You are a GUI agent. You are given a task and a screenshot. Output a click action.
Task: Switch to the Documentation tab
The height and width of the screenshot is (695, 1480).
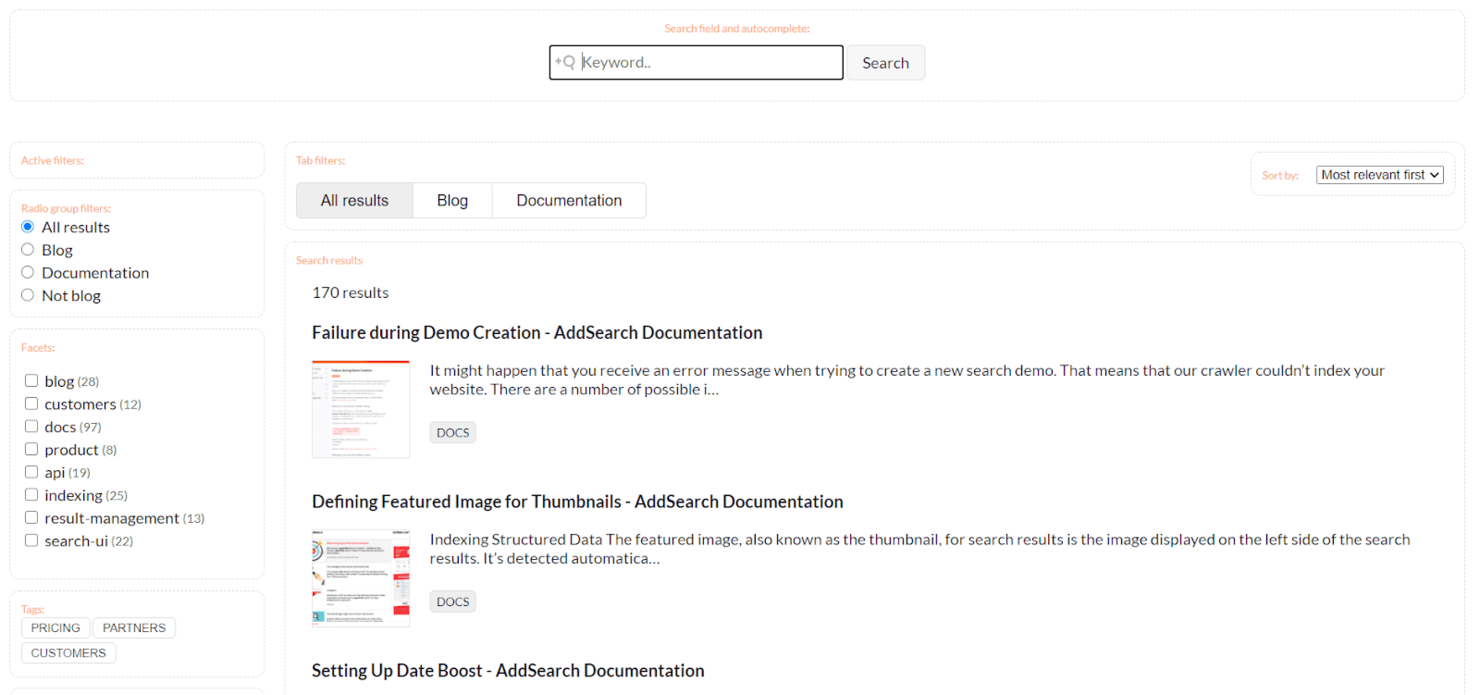pos(569,200)
